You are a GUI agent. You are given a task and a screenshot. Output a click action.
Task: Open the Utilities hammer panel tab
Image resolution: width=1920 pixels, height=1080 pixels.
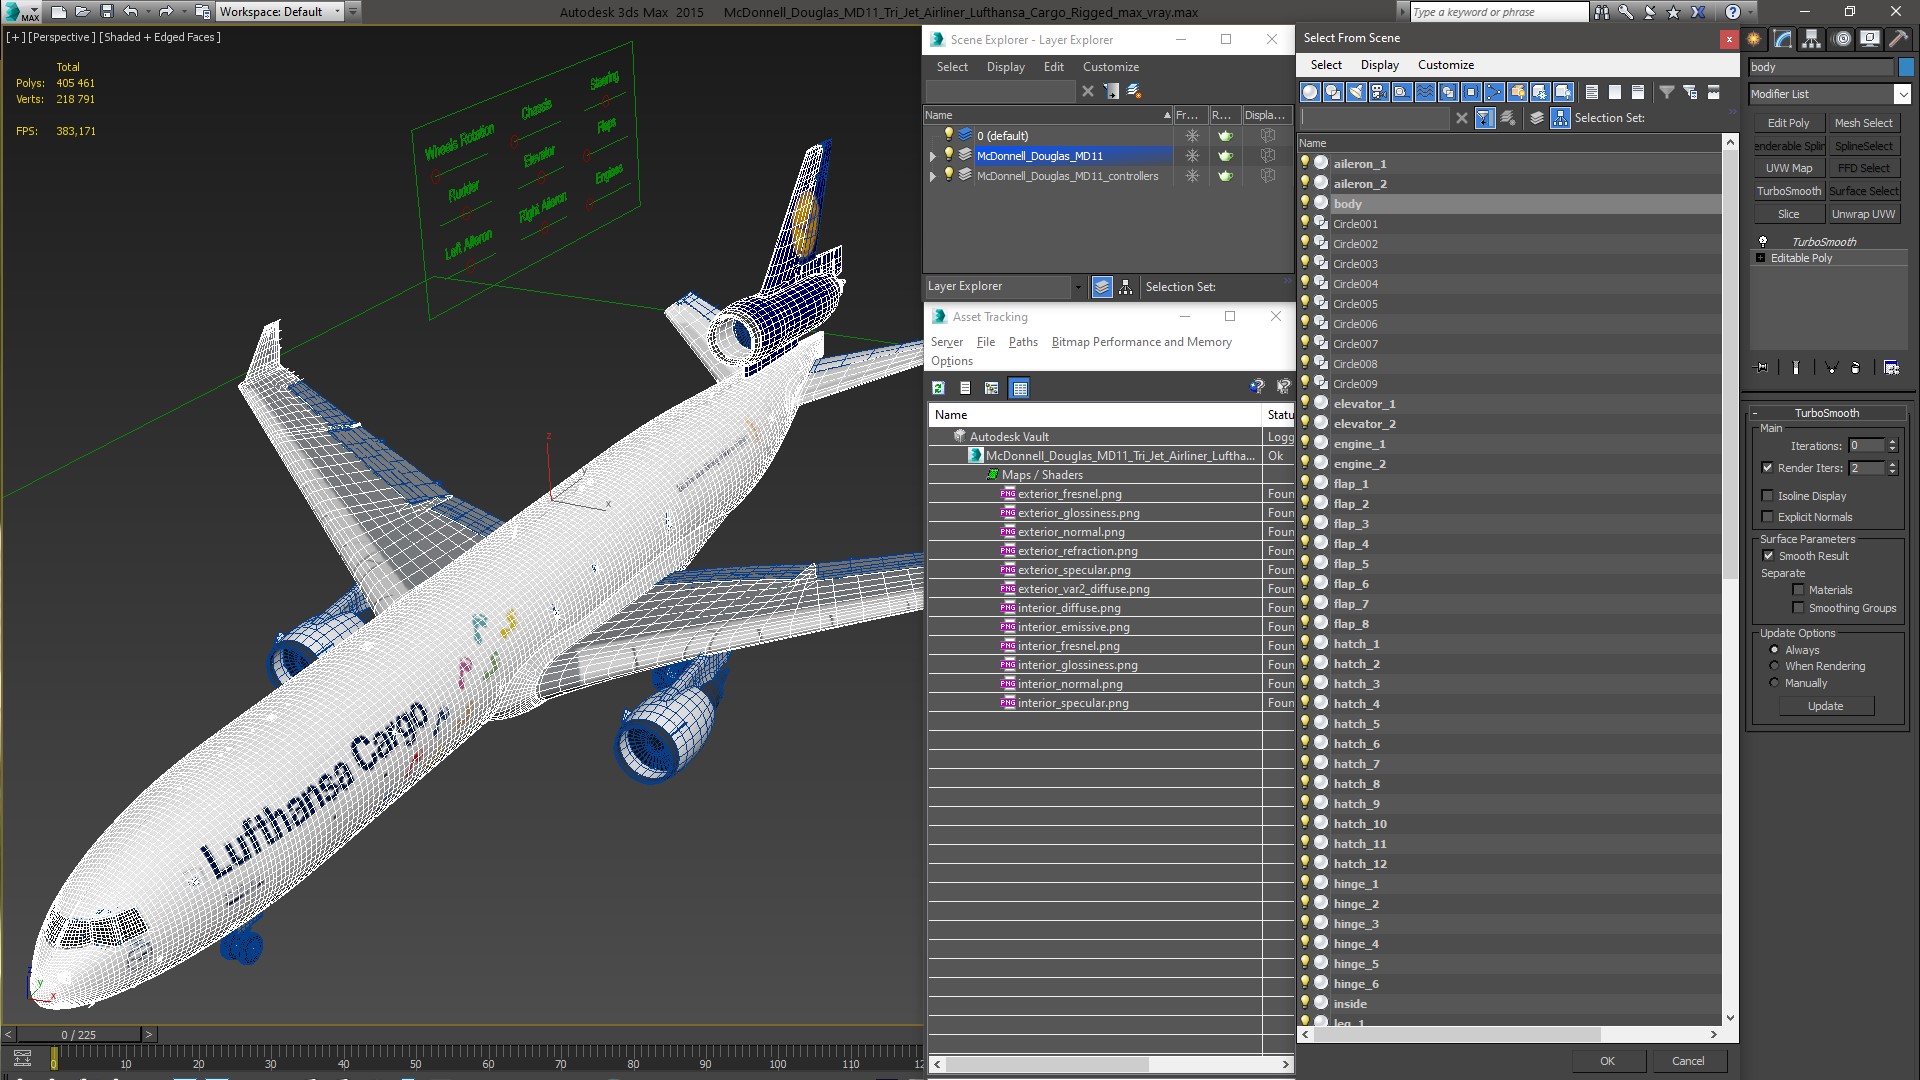point(1898,39)
